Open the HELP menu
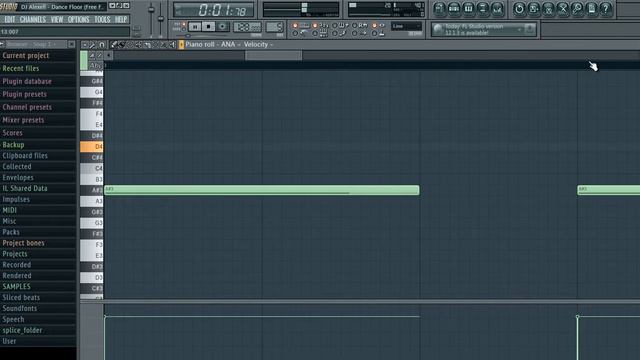This screenshot has height=360, width=640. 120,19
